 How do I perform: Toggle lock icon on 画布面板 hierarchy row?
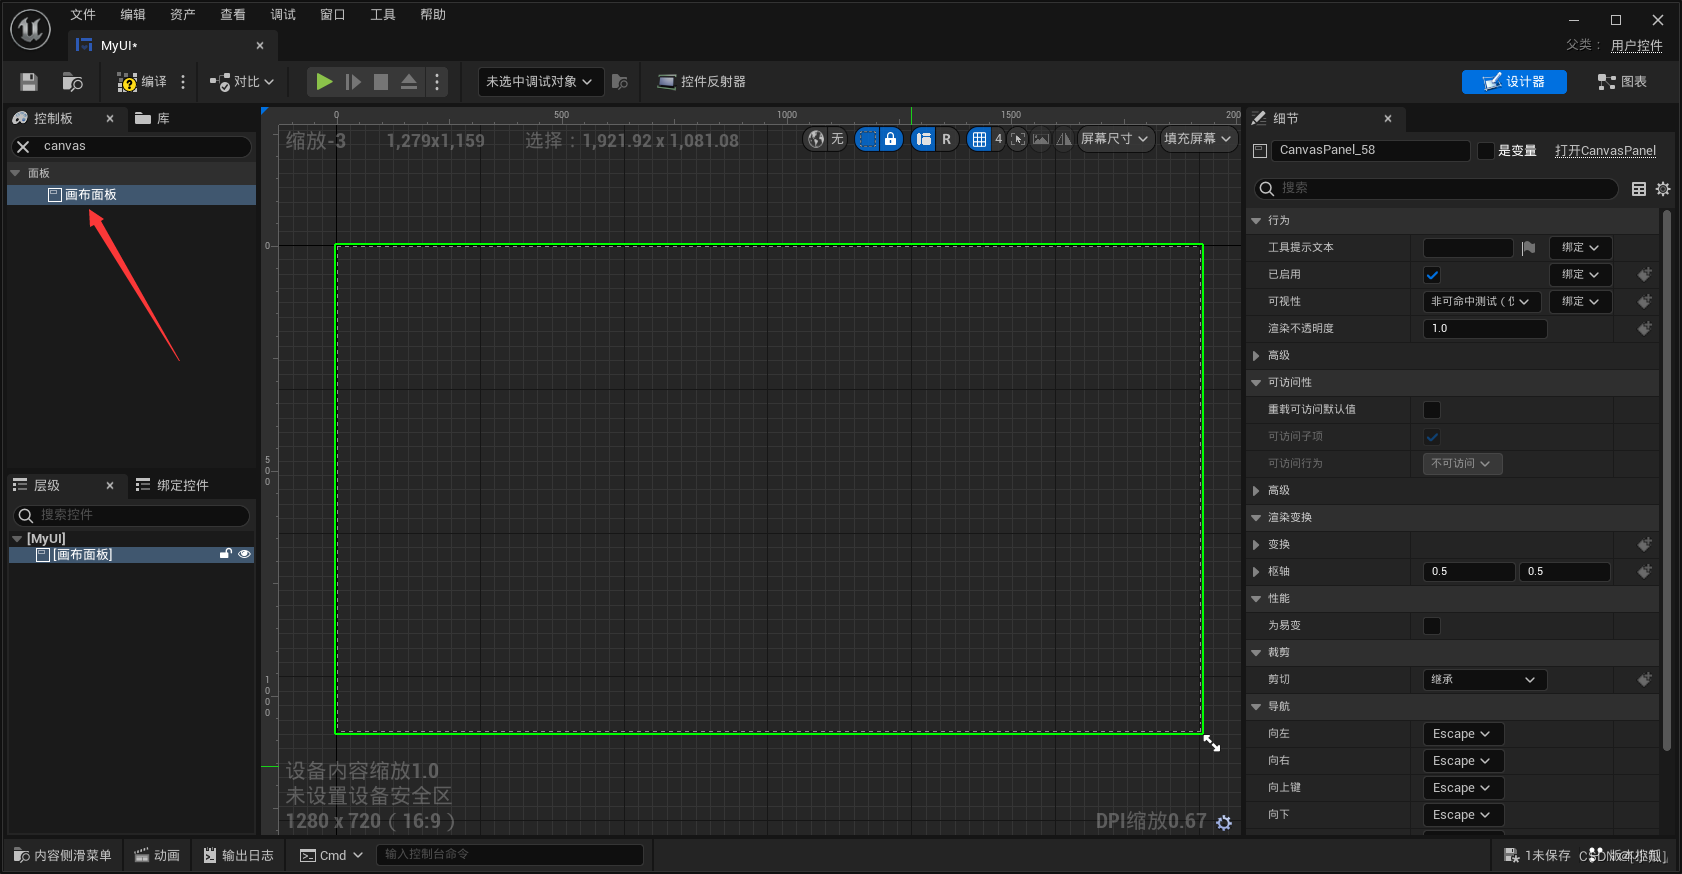coord(226,554)
